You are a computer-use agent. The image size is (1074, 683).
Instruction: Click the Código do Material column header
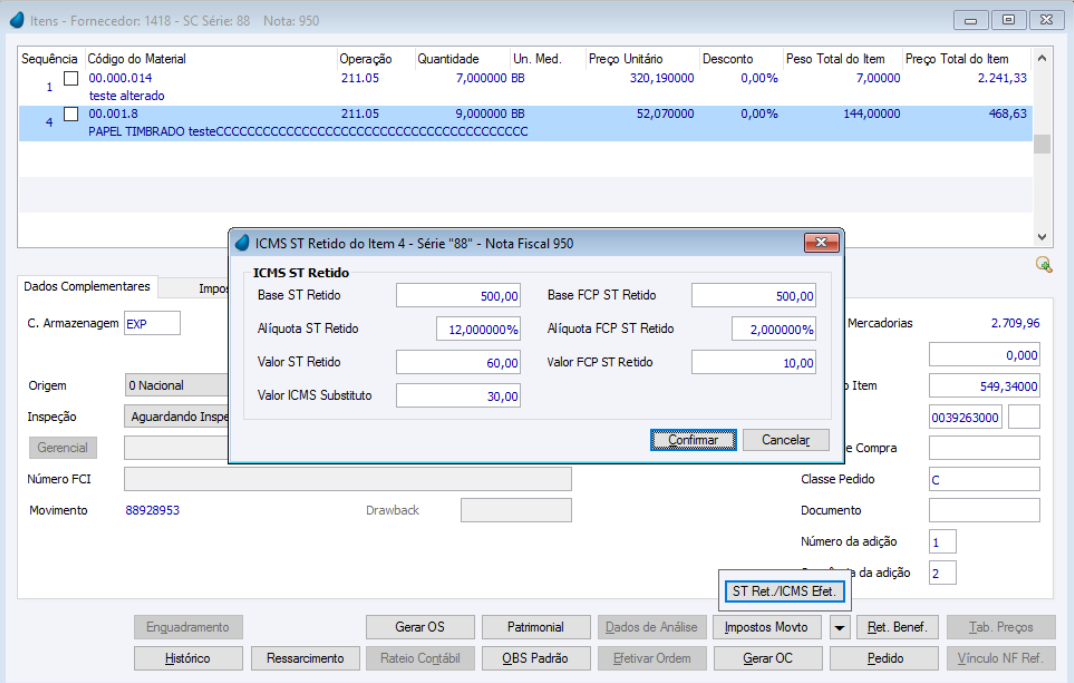[211, 59]
